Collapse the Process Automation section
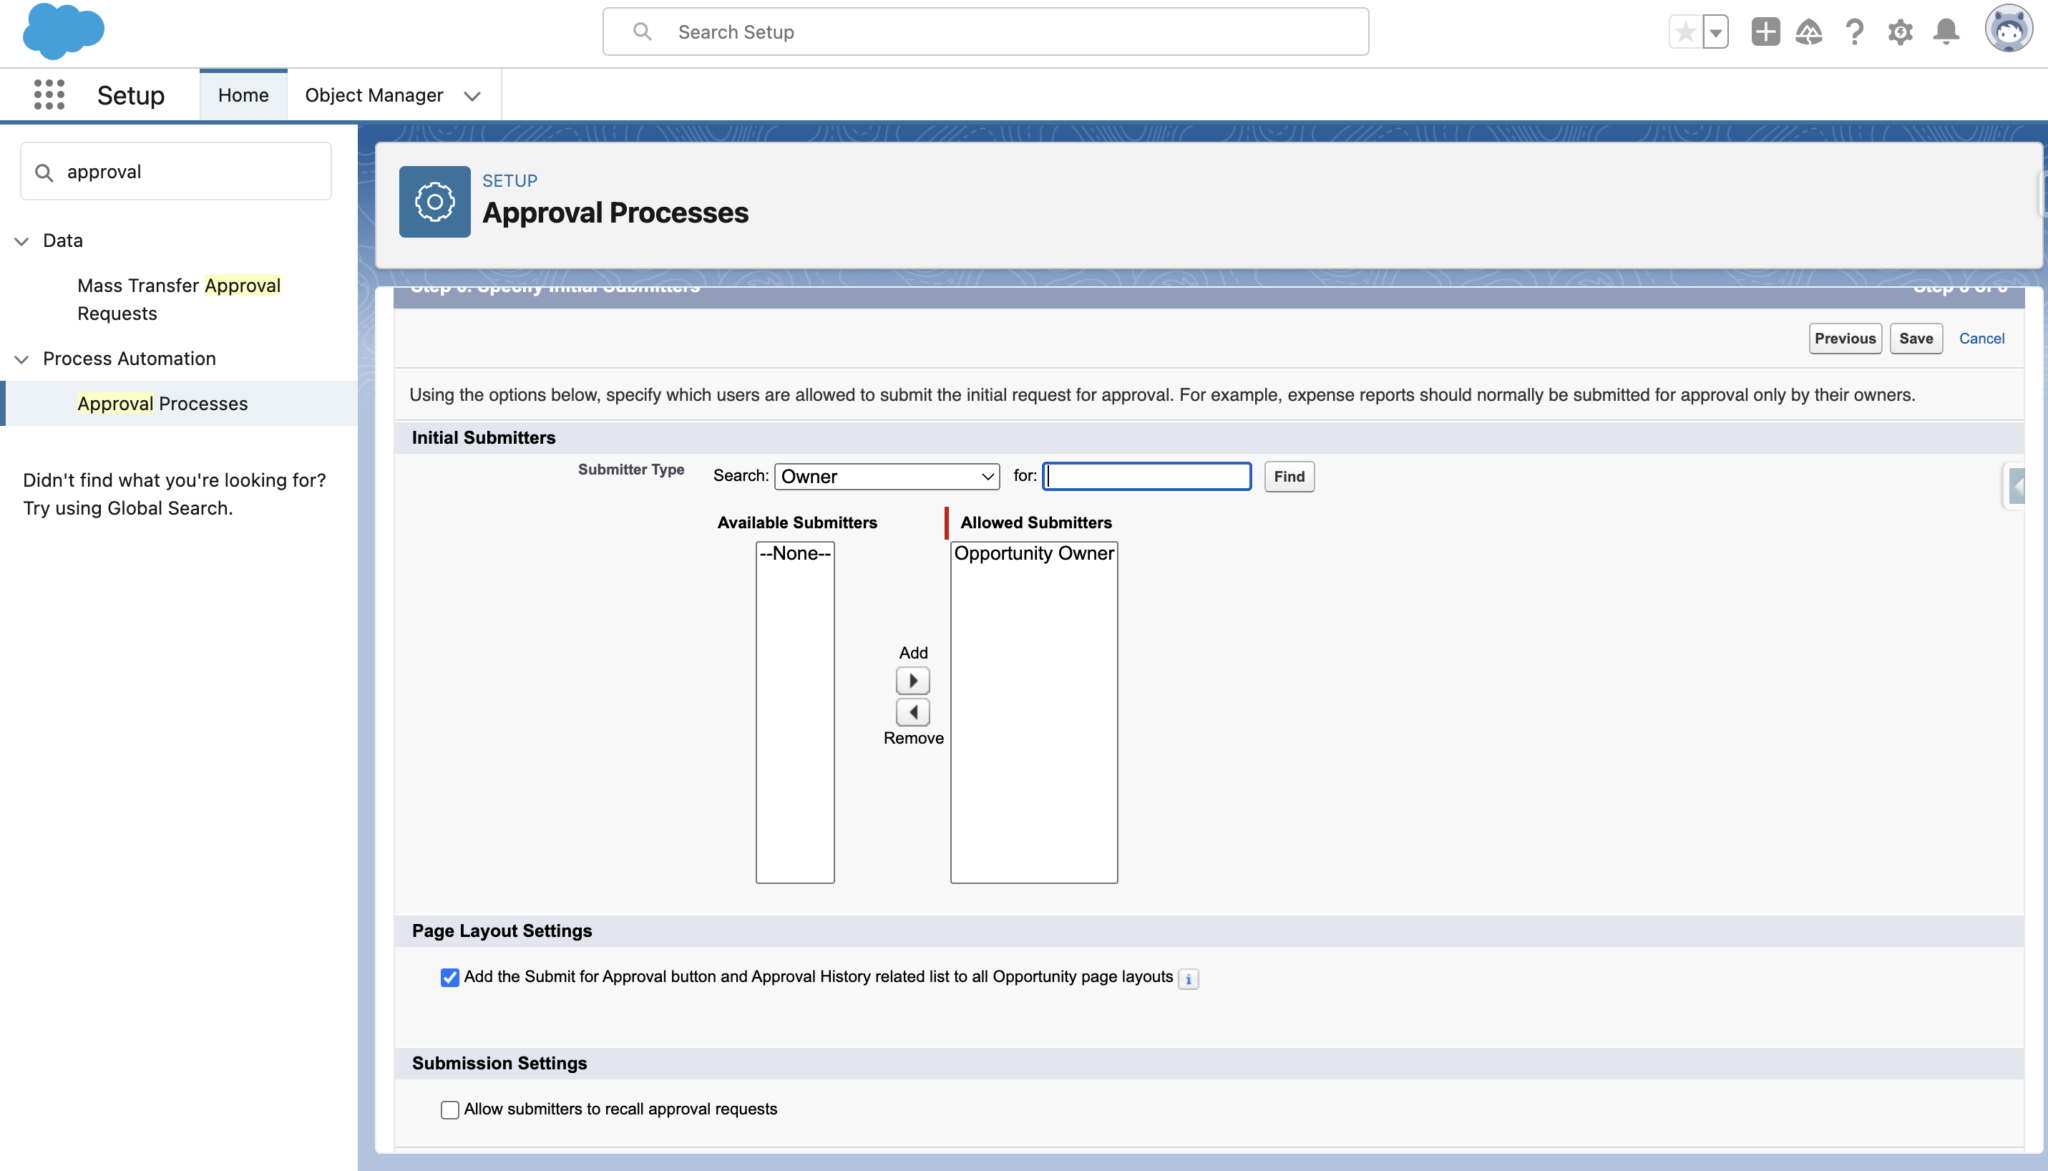2048x1171 pixels. (x=22, y=359)
